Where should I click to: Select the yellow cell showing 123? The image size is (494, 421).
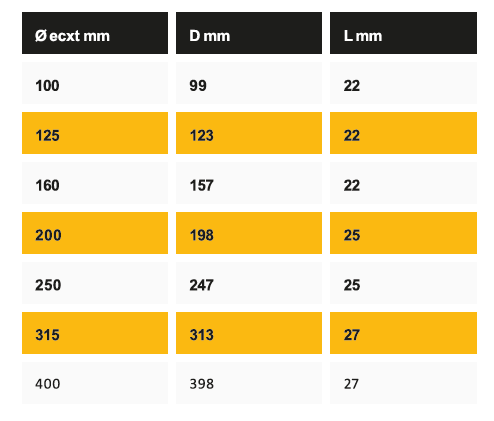249,133
